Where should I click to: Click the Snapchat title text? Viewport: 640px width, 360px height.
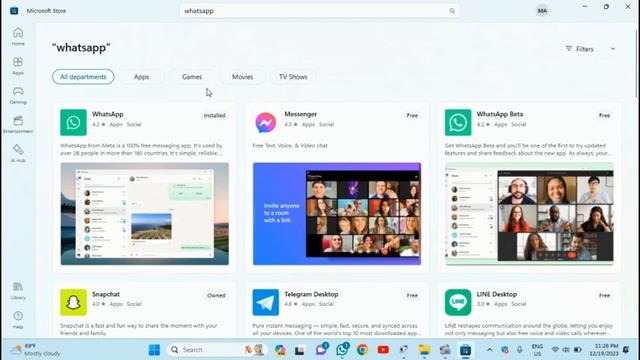click(x=106, y=294)
